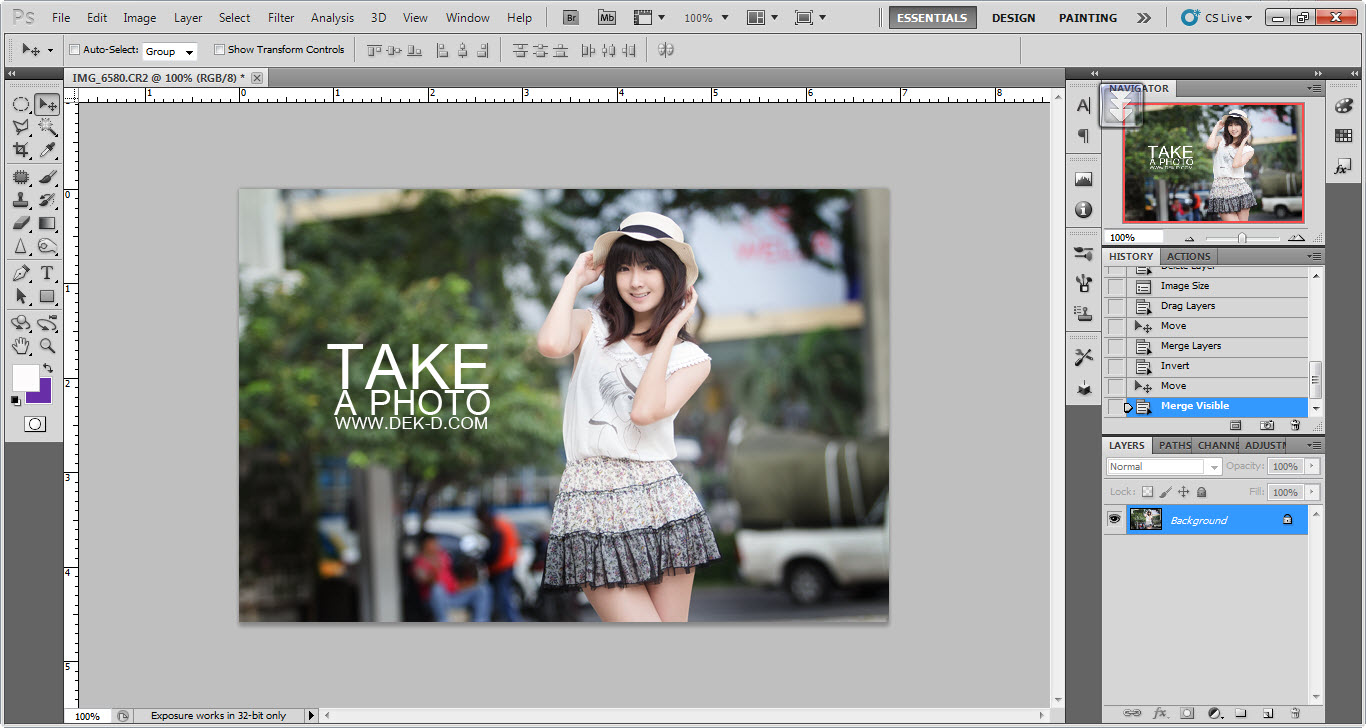The width and height of the screenshot is (1366, 728).
Task: Click the Launch Bridge icon
Action: (x=570, y=18)
